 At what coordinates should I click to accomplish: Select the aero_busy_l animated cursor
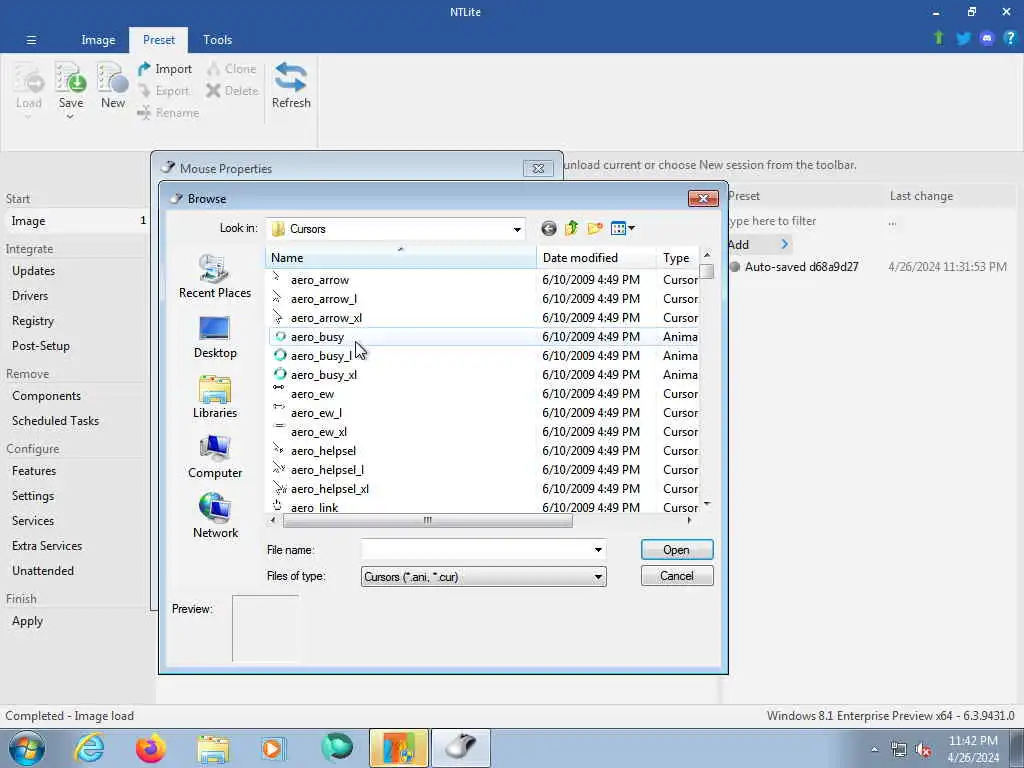tap(321, 356)
